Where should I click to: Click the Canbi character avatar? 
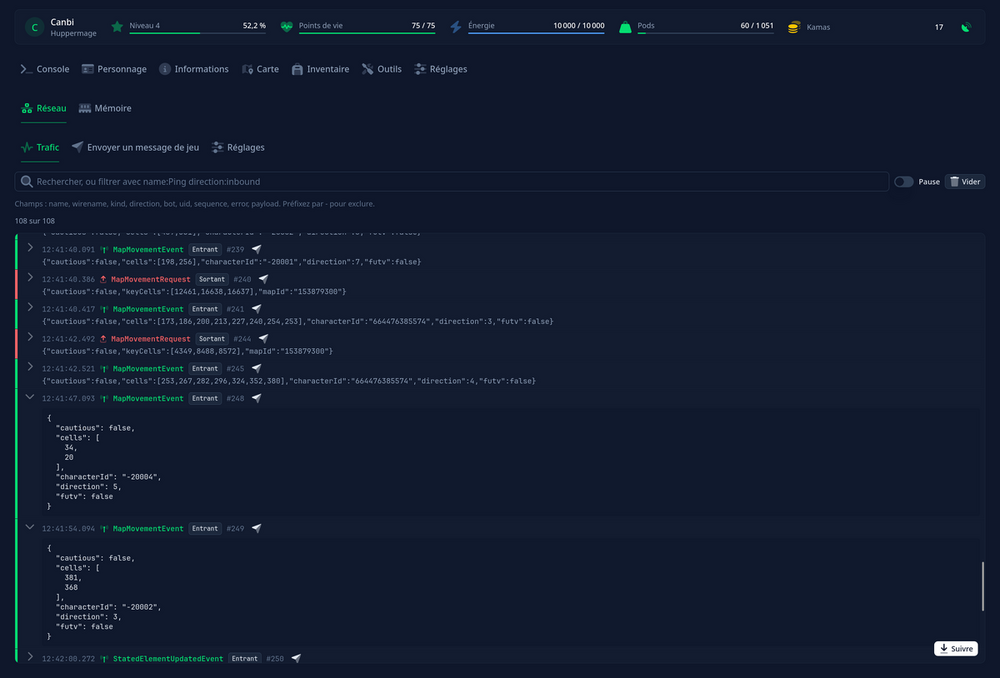(34, 27)
